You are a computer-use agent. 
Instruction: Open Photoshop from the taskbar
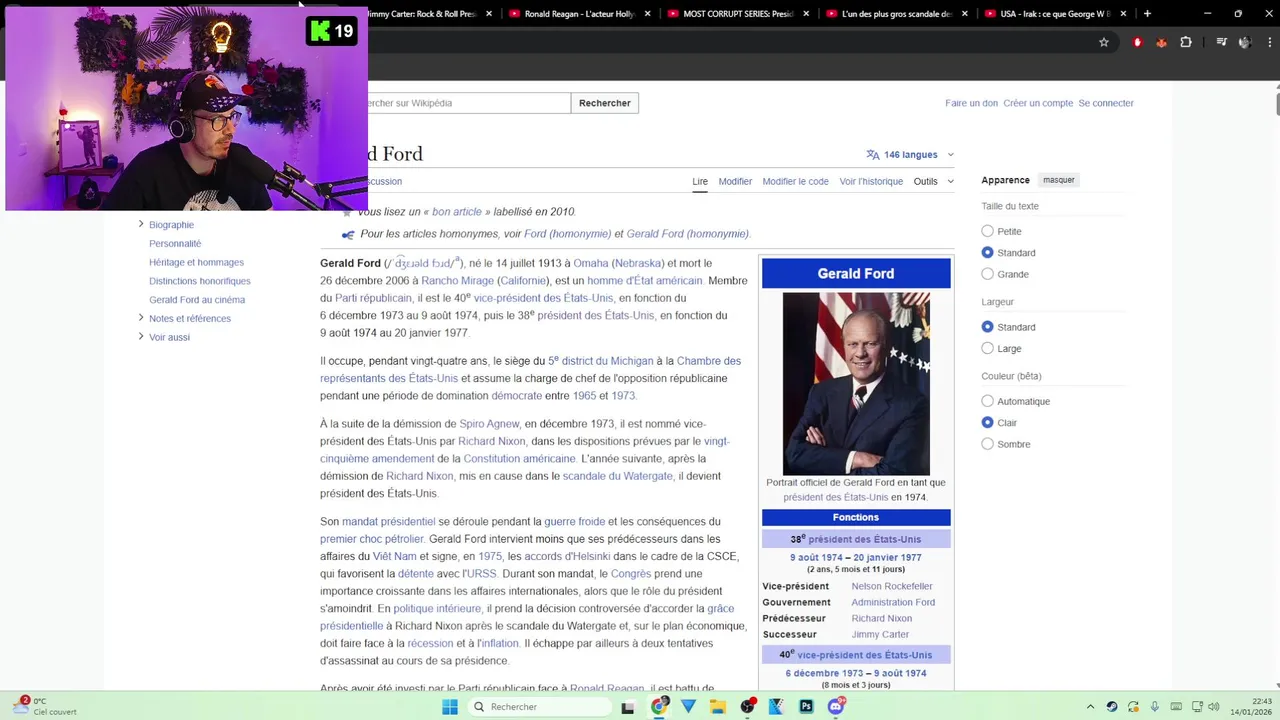(x=806, y=707)
